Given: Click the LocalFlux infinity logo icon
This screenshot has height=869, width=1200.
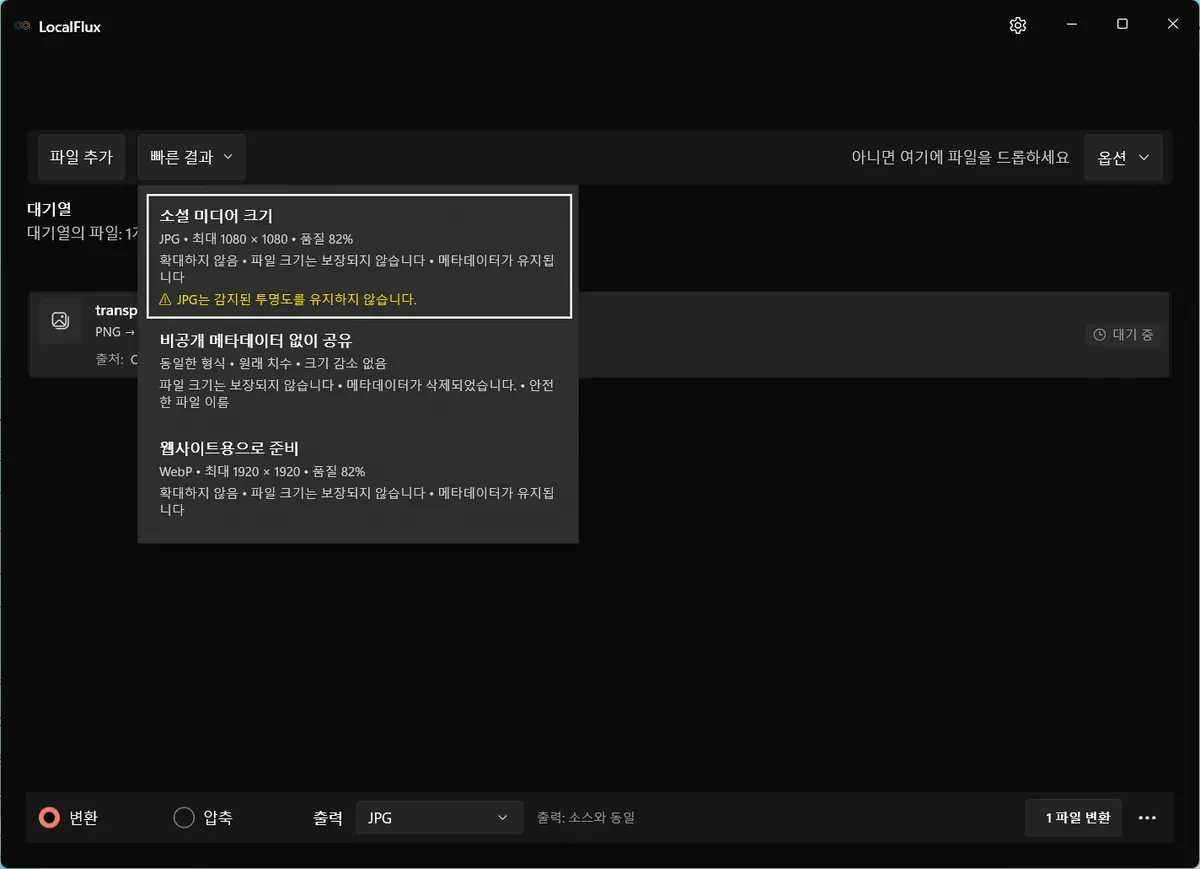Looking at the screenshot, I should click(x=22, y=26).
